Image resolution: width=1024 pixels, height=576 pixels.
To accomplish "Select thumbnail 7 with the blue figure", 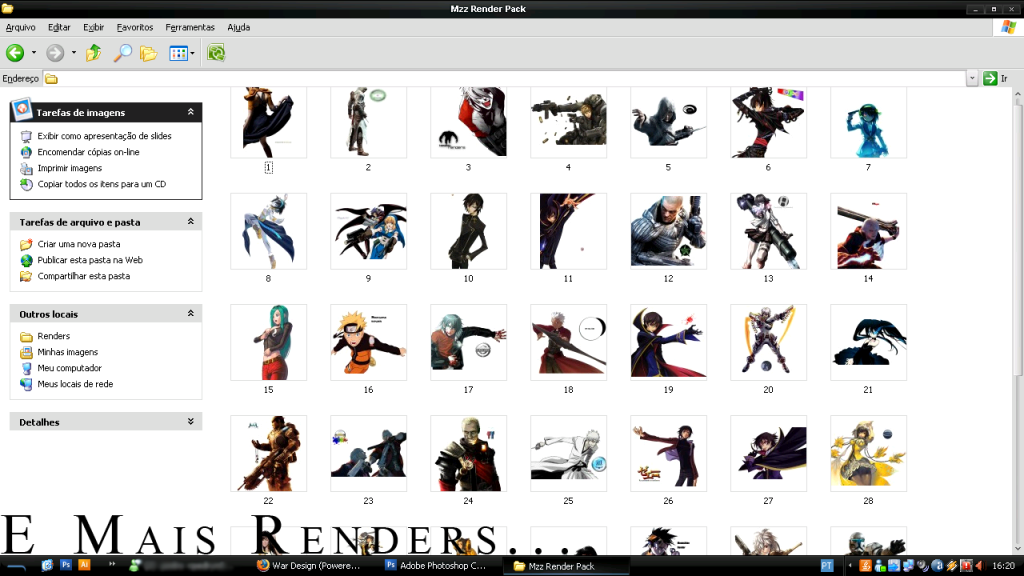I will 868,123.
